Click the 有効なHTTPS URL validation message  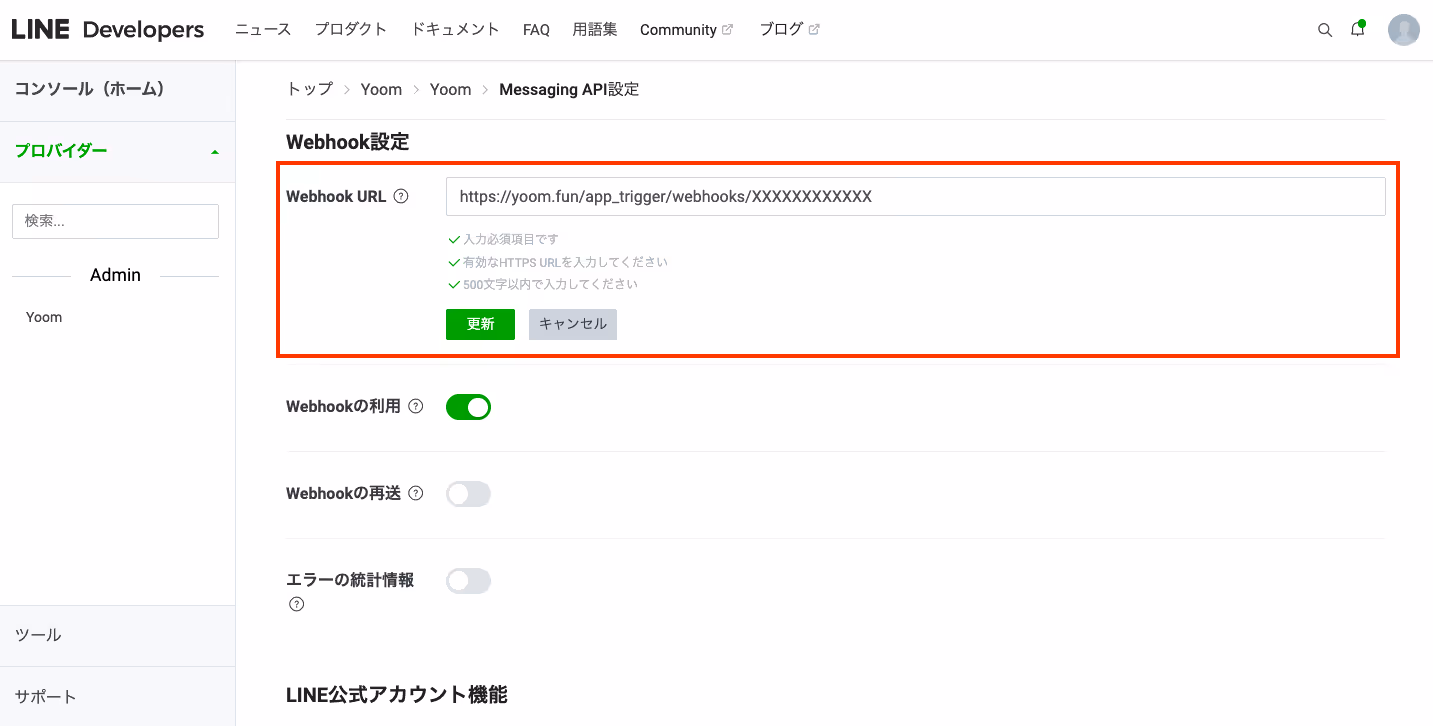pyautogui.click(x=565, y=262)
